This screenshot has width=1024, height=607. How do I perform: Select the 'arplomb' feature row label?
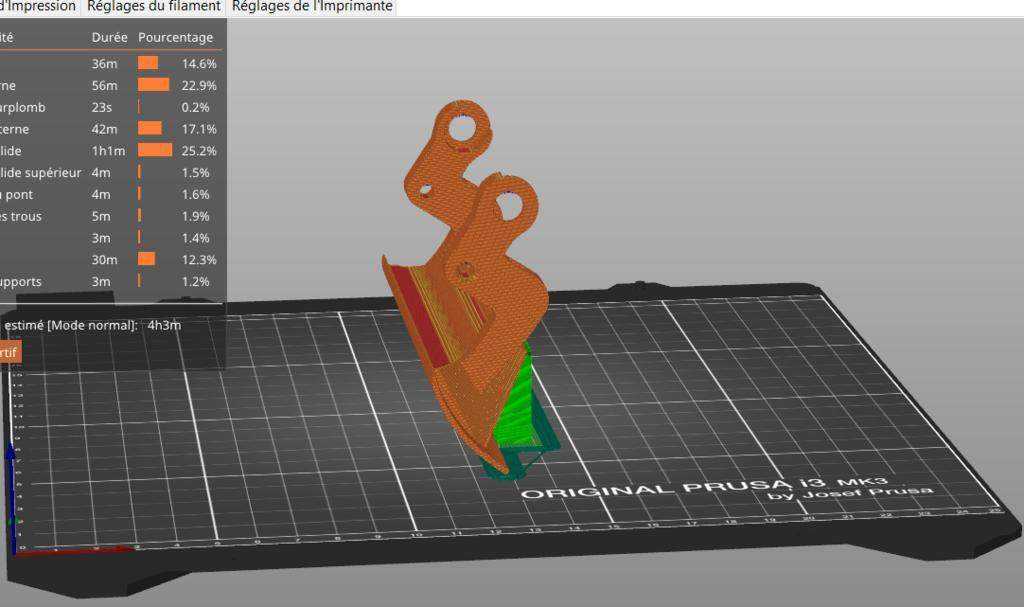[23, 107]
